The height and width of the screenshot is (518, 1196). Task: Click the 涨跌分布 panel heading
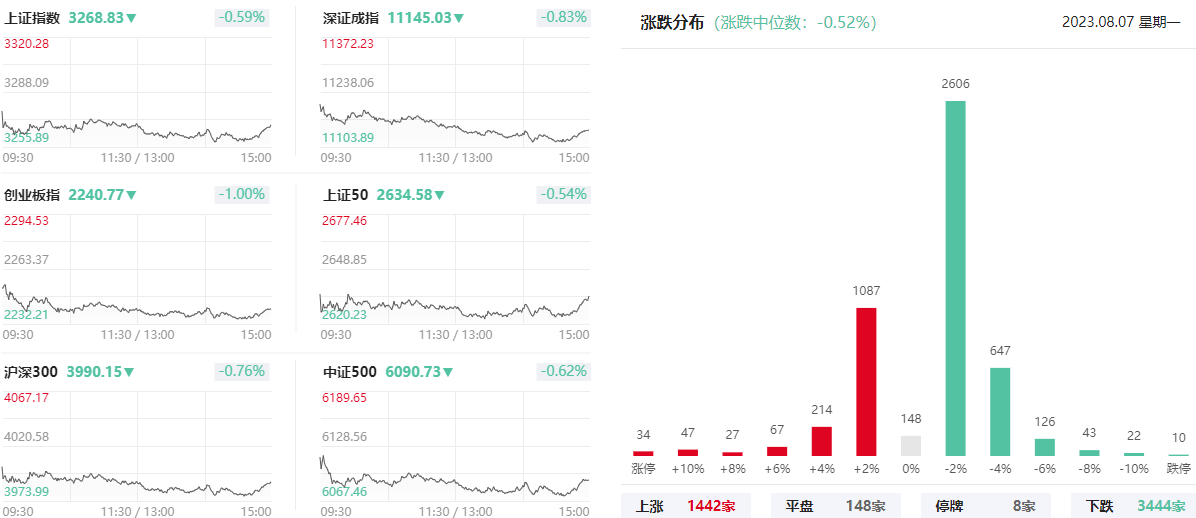[x=672, y=23]
